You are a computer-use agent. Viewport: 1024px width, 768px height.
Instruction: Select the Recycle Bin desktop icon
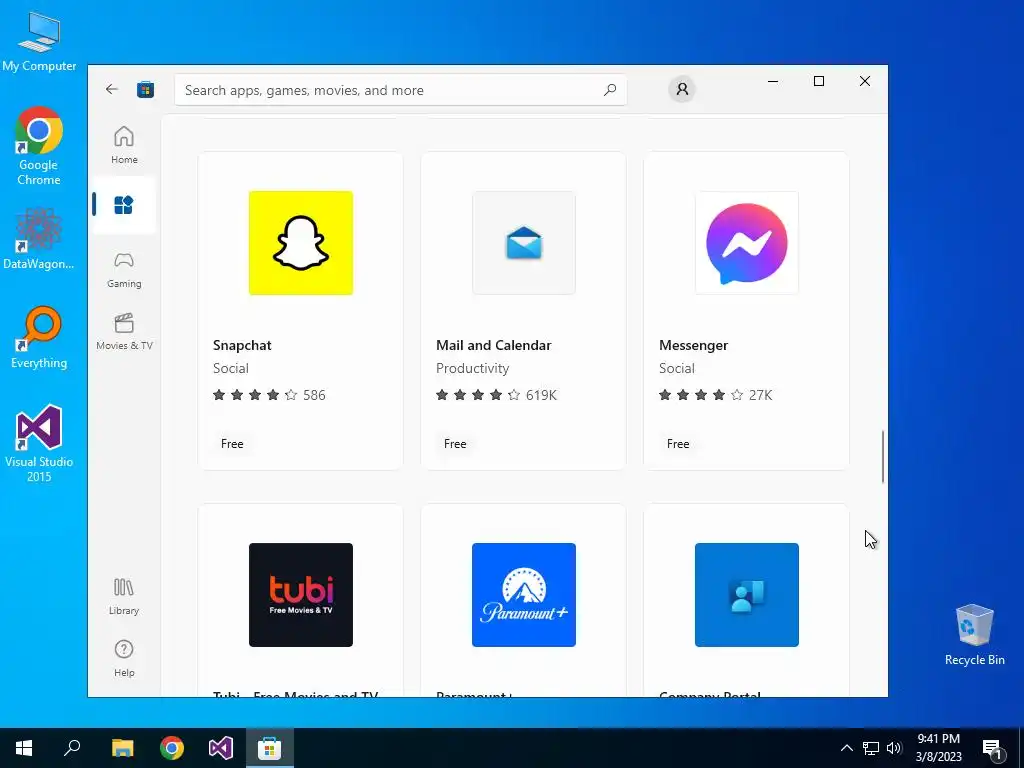pyautogui.click(x=974, y=635)
